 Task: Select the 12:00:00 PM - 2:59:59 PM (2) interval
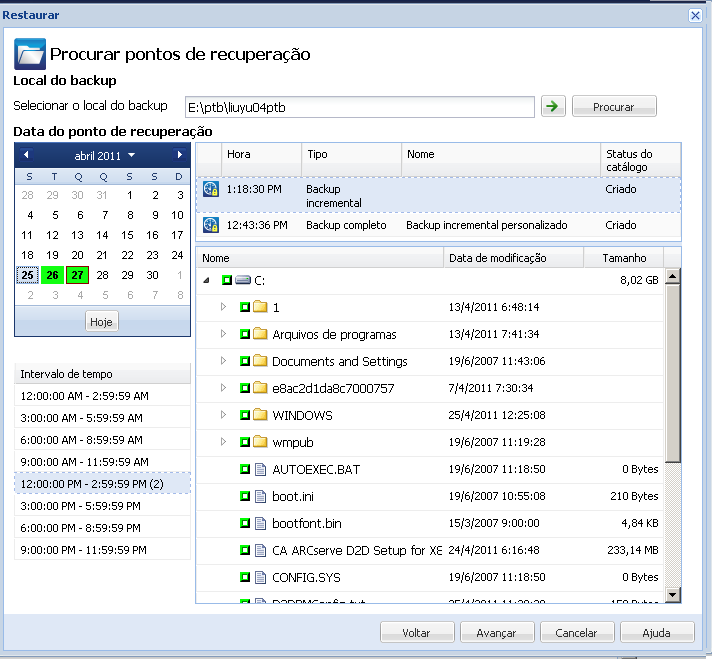pos(102,484)
